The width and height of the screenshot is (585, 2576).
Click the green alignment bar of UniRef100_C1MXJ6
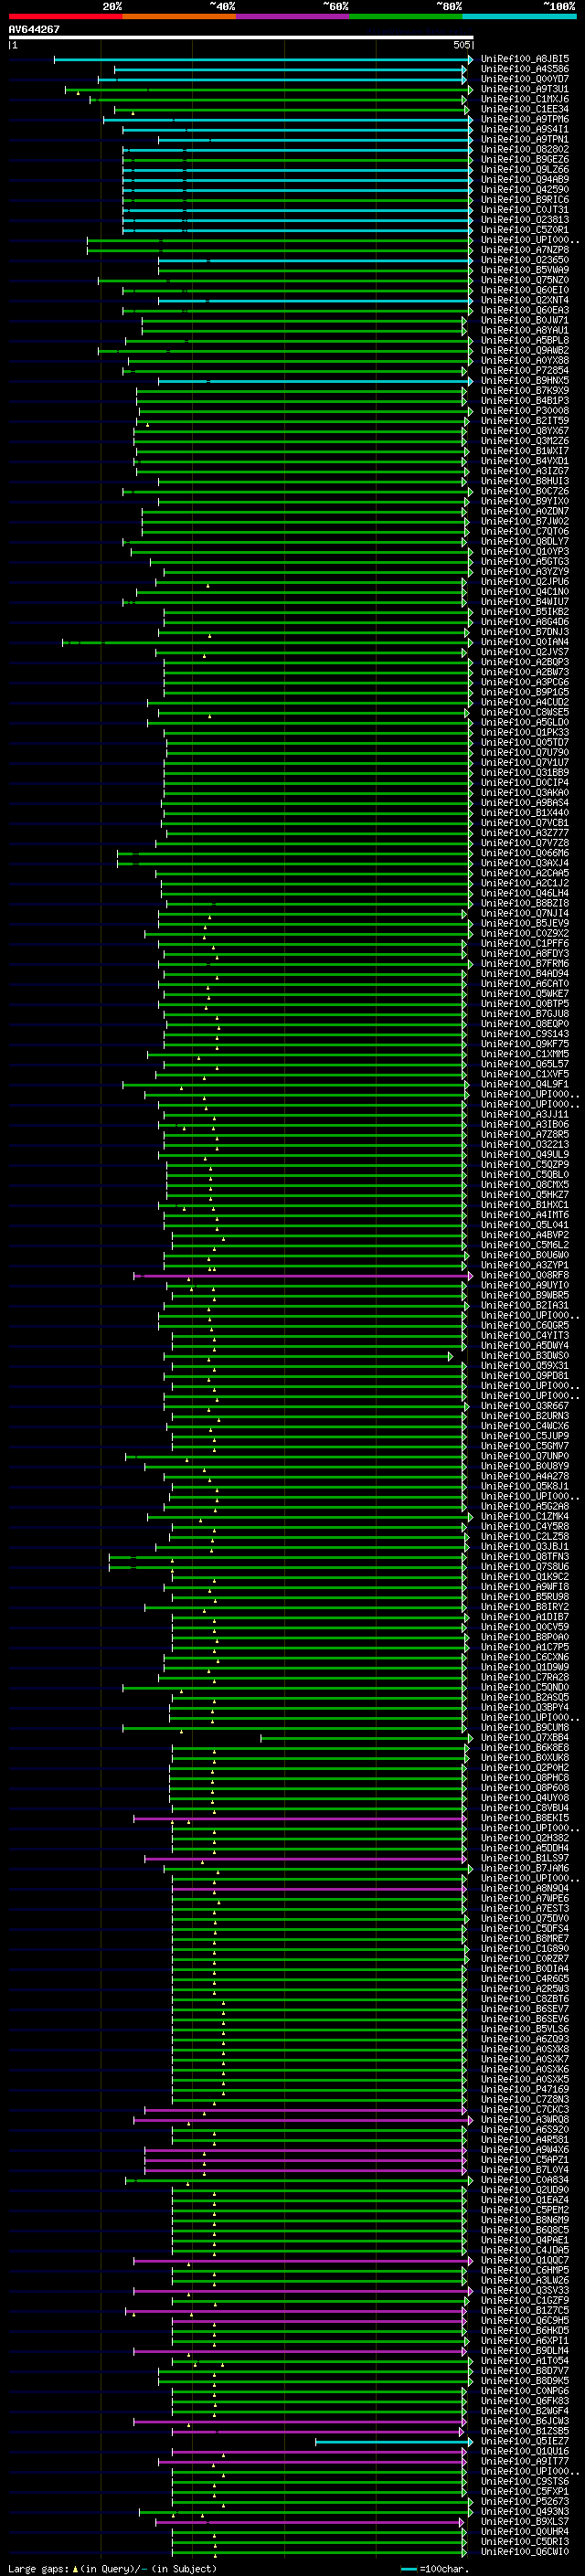tap(279, 100)
